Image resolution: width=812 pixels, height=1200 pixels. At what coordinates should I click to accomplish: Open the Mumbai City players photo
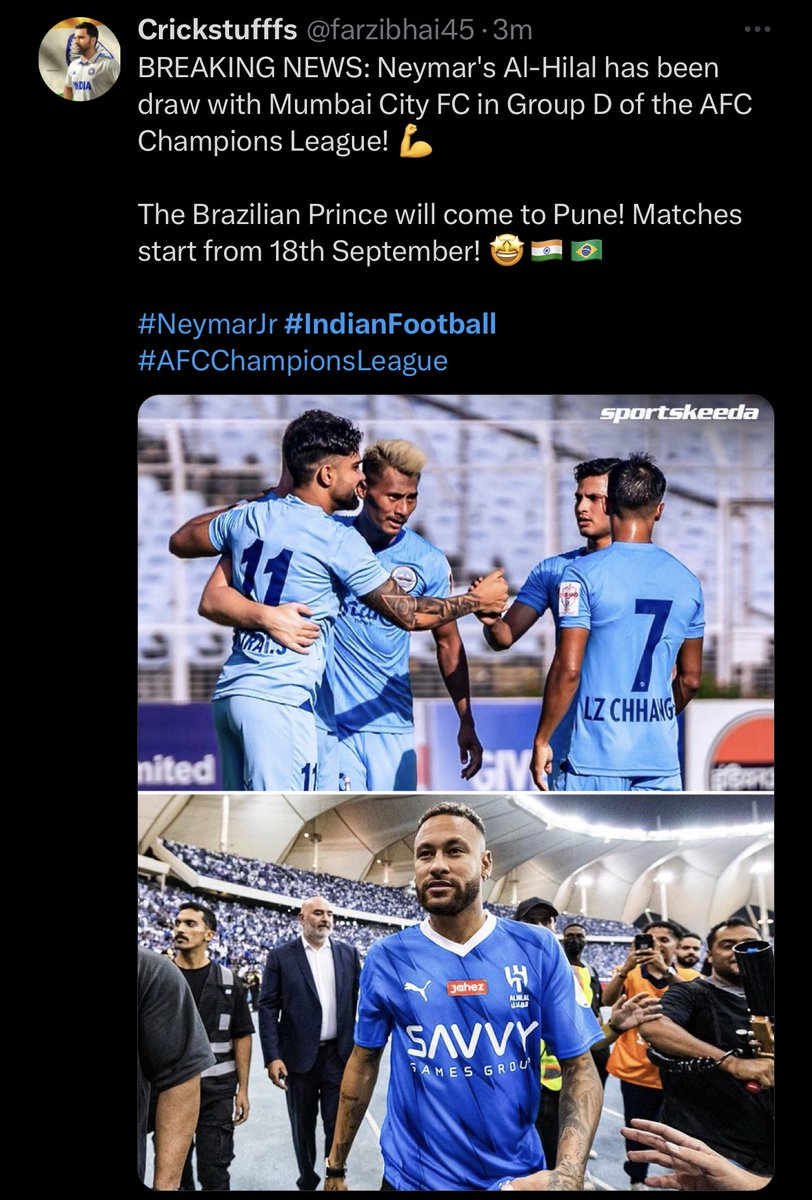[455, 592]
